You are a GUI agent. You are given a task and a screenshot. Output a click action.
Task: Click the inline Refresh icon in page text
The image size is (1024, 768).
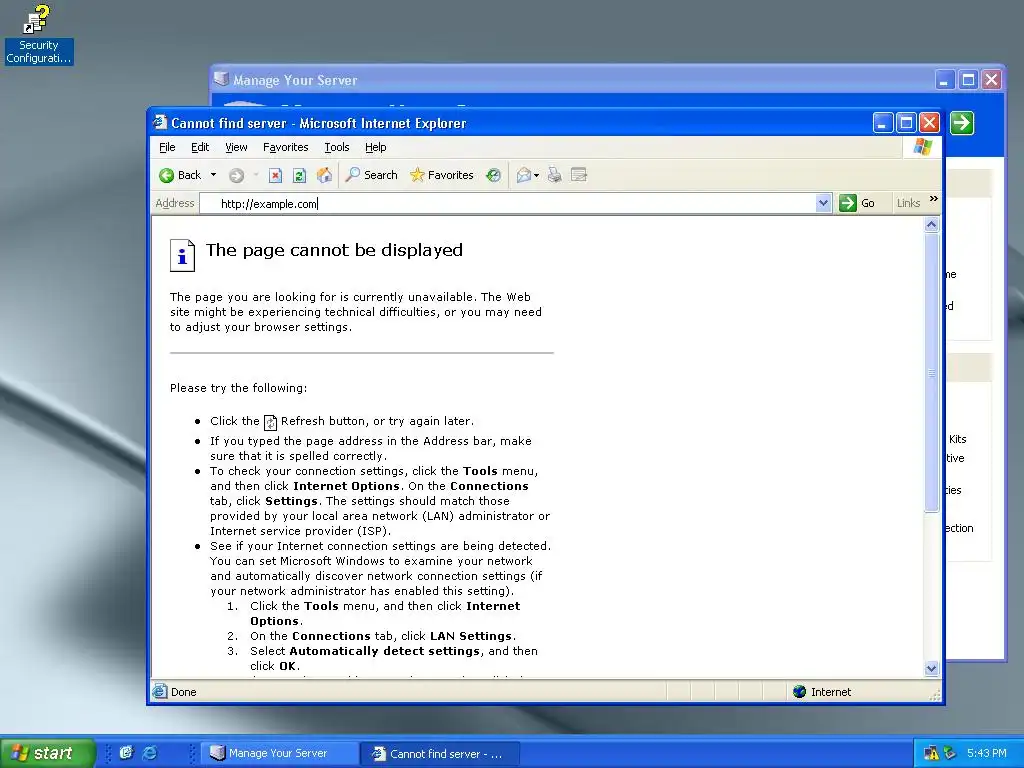[x=270, y=423]
